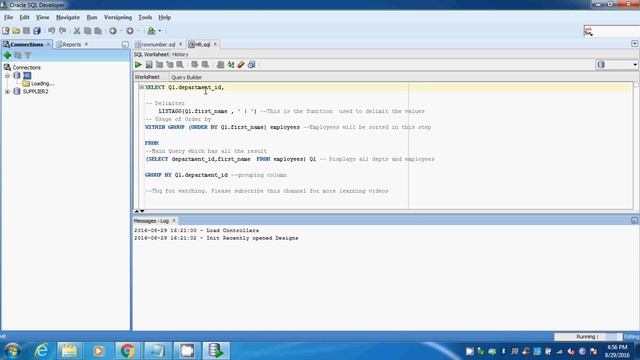Click Refresh connections icon in Connections panel
The width and height of the screenshot is (640, 360).
[18, 55]
